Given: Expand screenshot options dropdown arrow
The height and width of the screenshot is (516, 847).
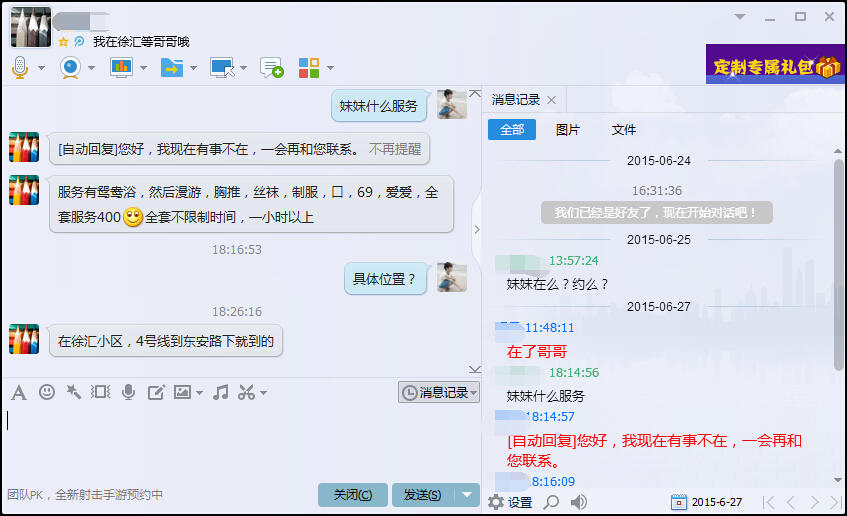Looking at the screenshot, I should tap(264, 393).
